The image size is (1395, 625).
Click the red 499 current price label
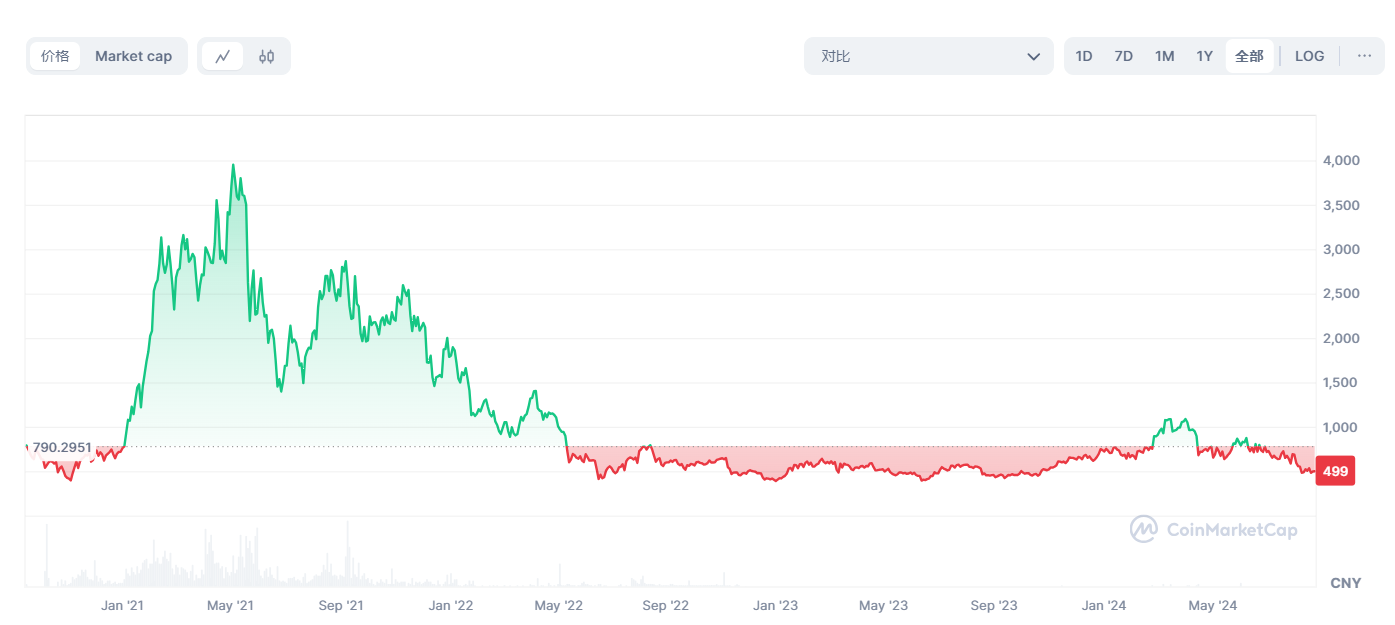point(1335,471)
